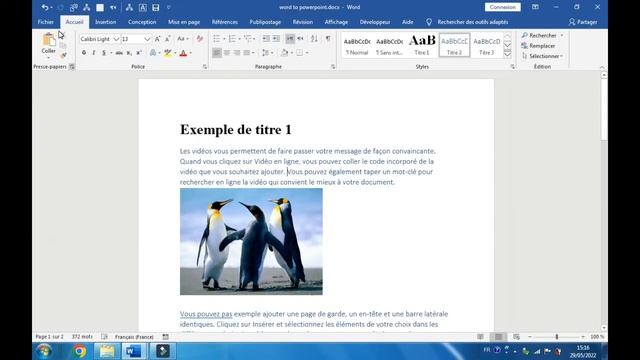This screenshot has width=640, height=360.
Task: Open the font size 13 dropdown
Action: 147,39
